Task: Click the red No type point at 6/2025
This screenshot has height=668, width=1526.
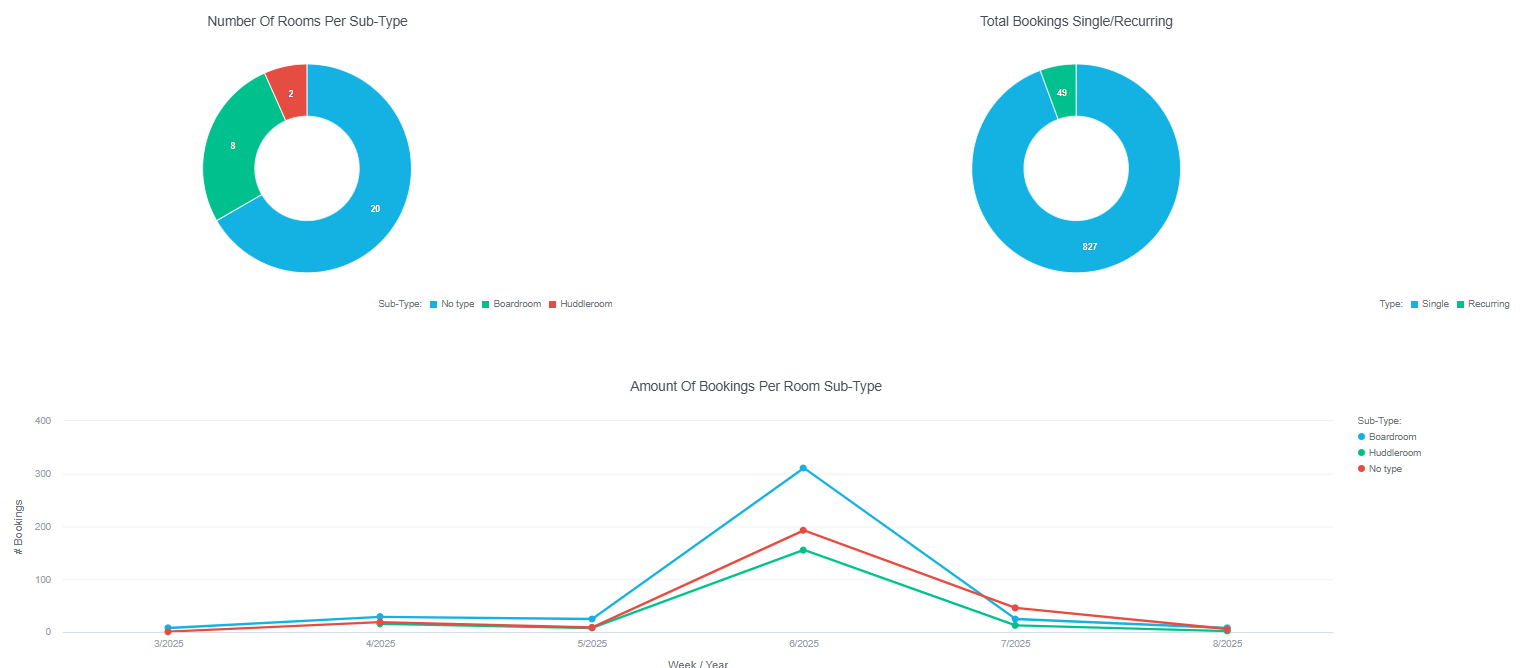Action: tap(803, 530)
